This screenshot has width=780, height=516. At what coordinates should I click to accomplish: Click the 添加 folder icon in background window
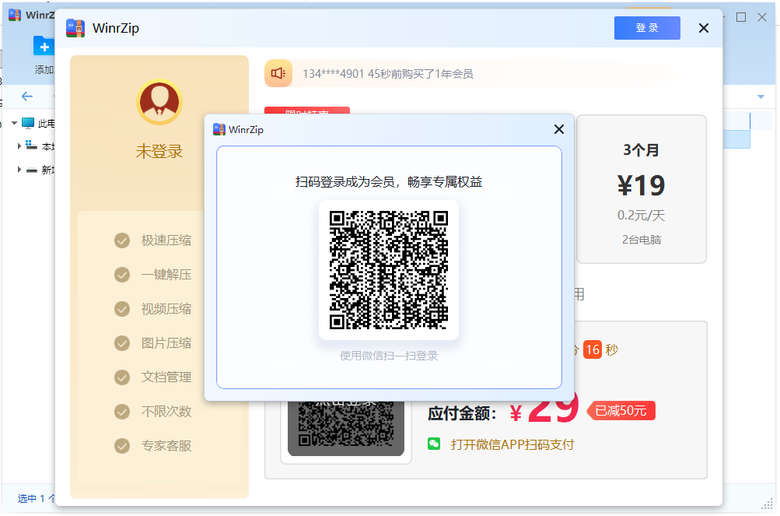pos(44,46)
